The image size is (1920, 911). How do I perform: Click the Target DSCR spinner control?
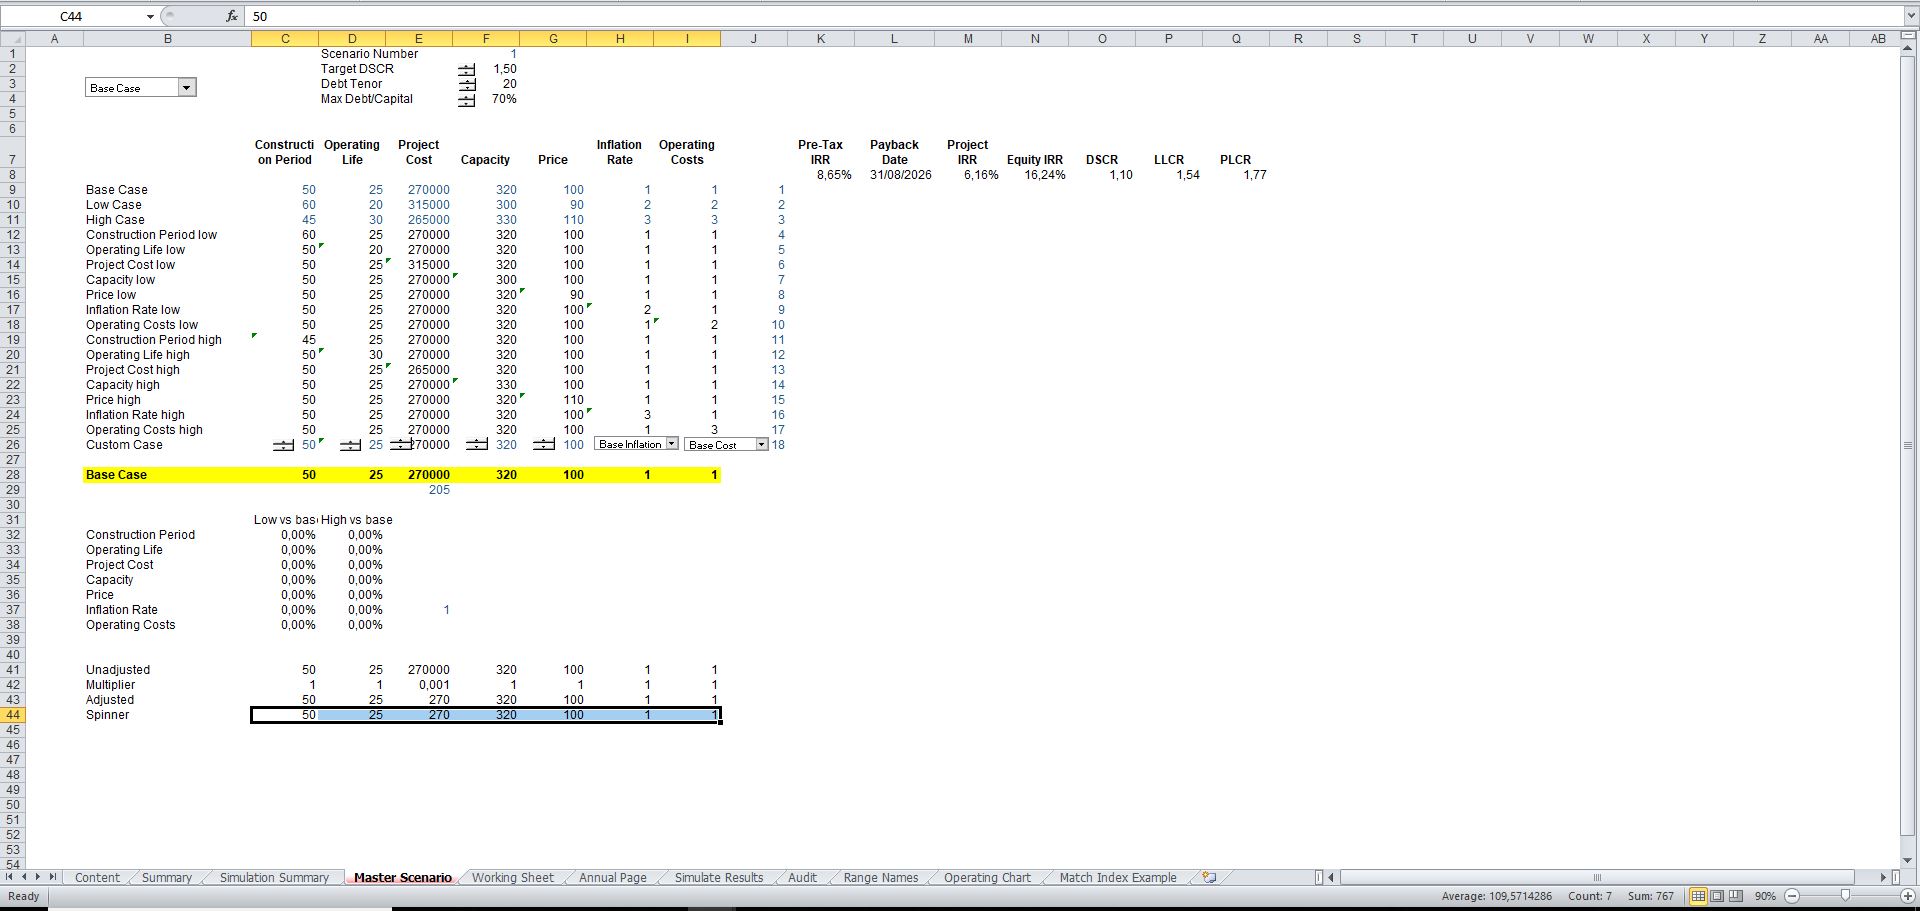[467, 70]
